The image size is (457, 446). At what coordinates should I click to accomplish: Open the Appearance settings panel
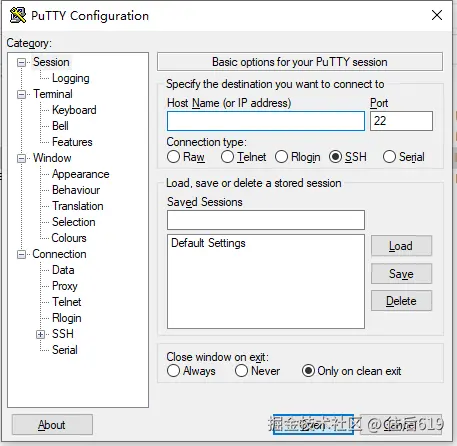pos(81,174)
